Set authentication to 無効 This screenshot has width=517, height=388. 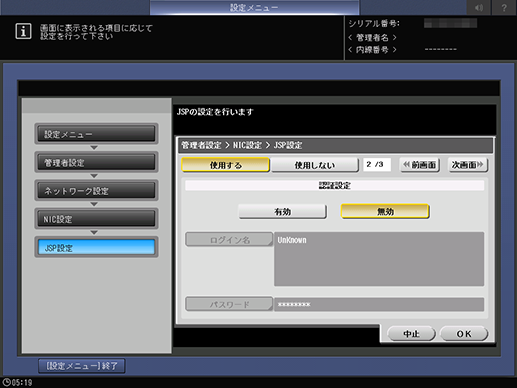point(385,212)
